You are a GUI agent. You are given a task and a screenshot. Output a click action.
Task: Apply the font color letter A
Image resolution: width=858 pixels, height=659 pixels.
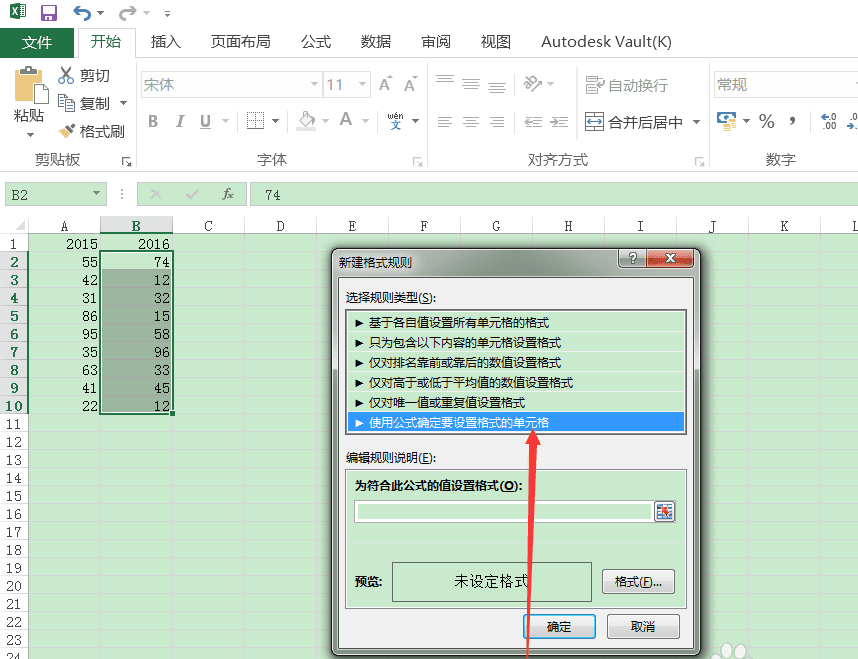346,120
